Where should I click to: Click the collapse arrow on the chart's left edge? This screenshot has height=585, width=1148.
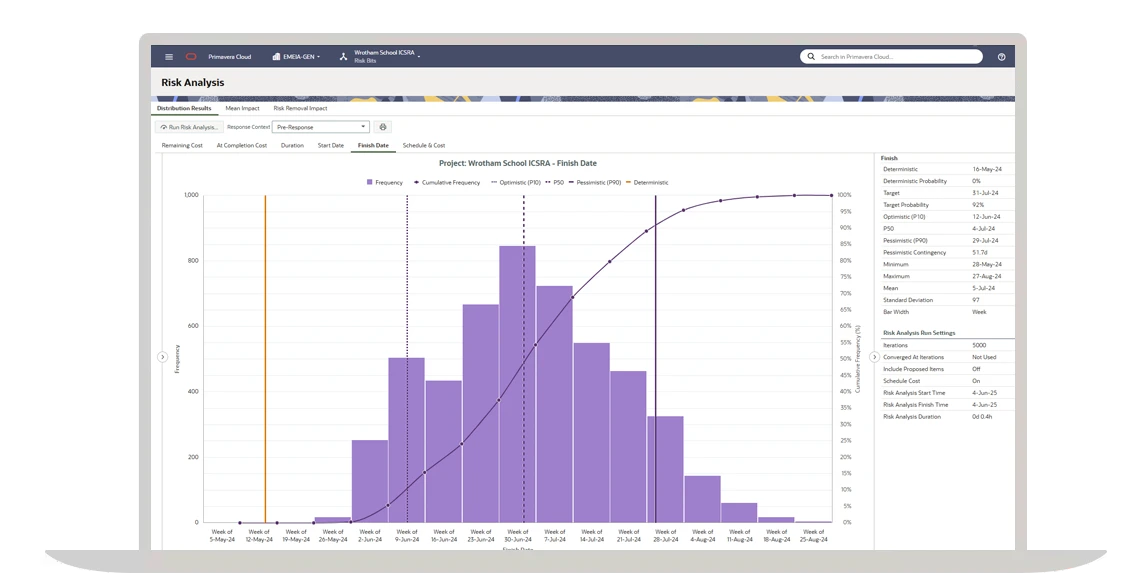coord(163,357)
